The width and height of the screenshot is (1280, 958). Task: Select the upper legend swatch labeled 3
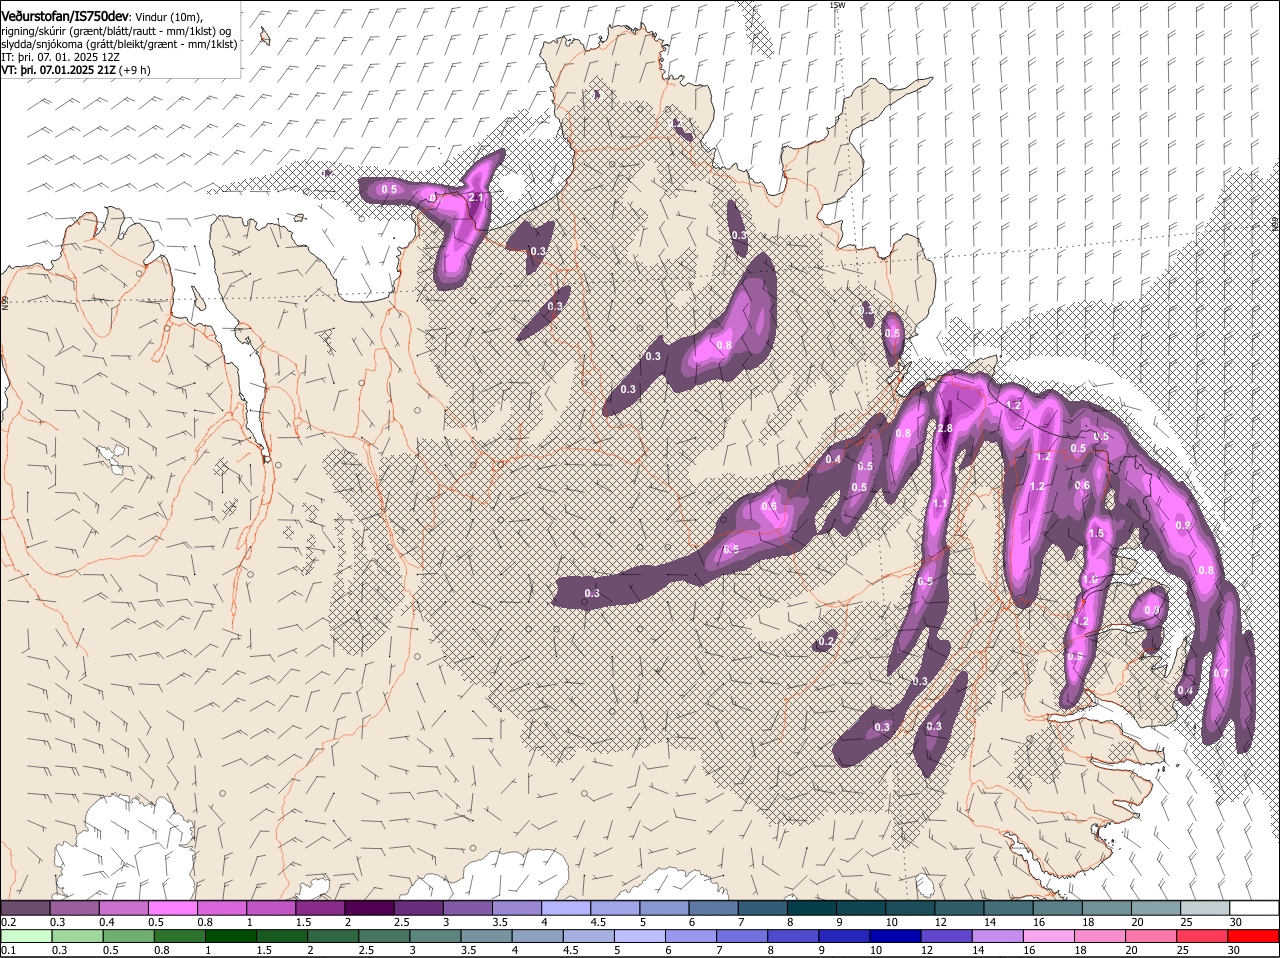tap(467, 907)
